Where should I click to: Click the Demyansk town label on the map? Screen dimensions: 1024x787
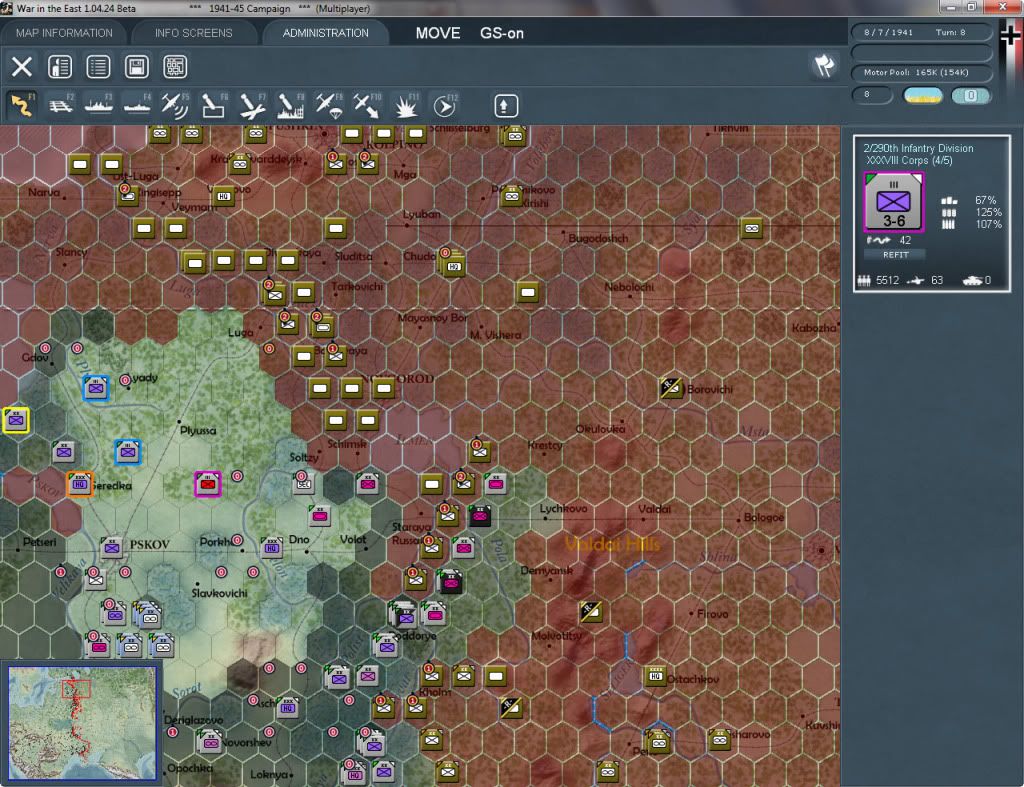547,570
